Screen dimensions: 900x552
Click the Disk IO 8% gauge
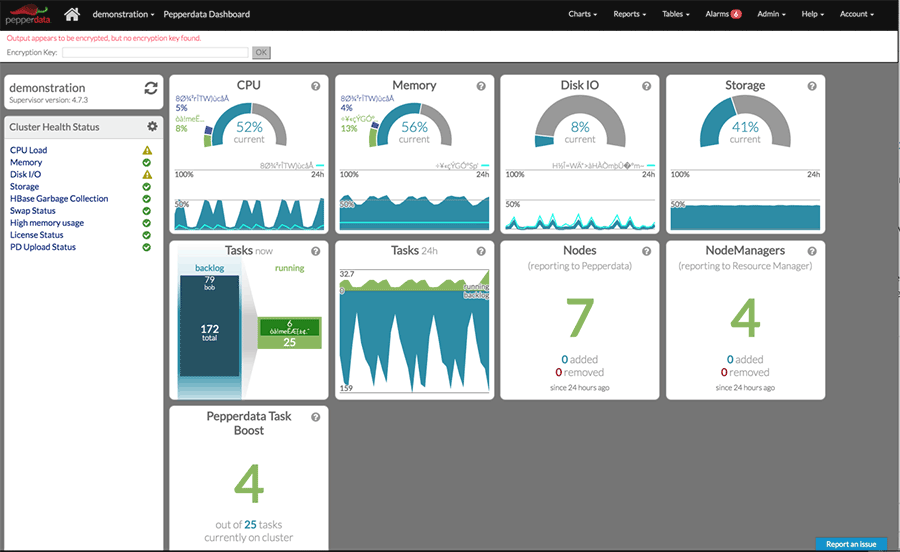coord(580,122)
